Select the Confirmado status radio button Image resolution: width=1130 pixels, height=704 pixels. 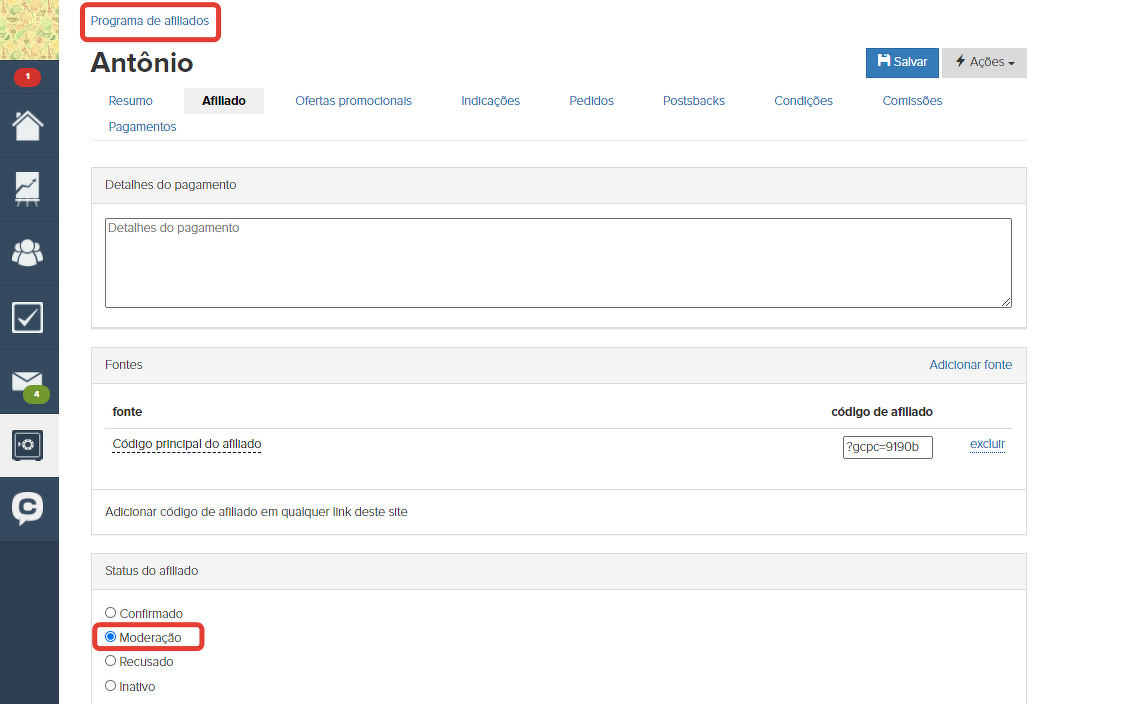point(111,613)
